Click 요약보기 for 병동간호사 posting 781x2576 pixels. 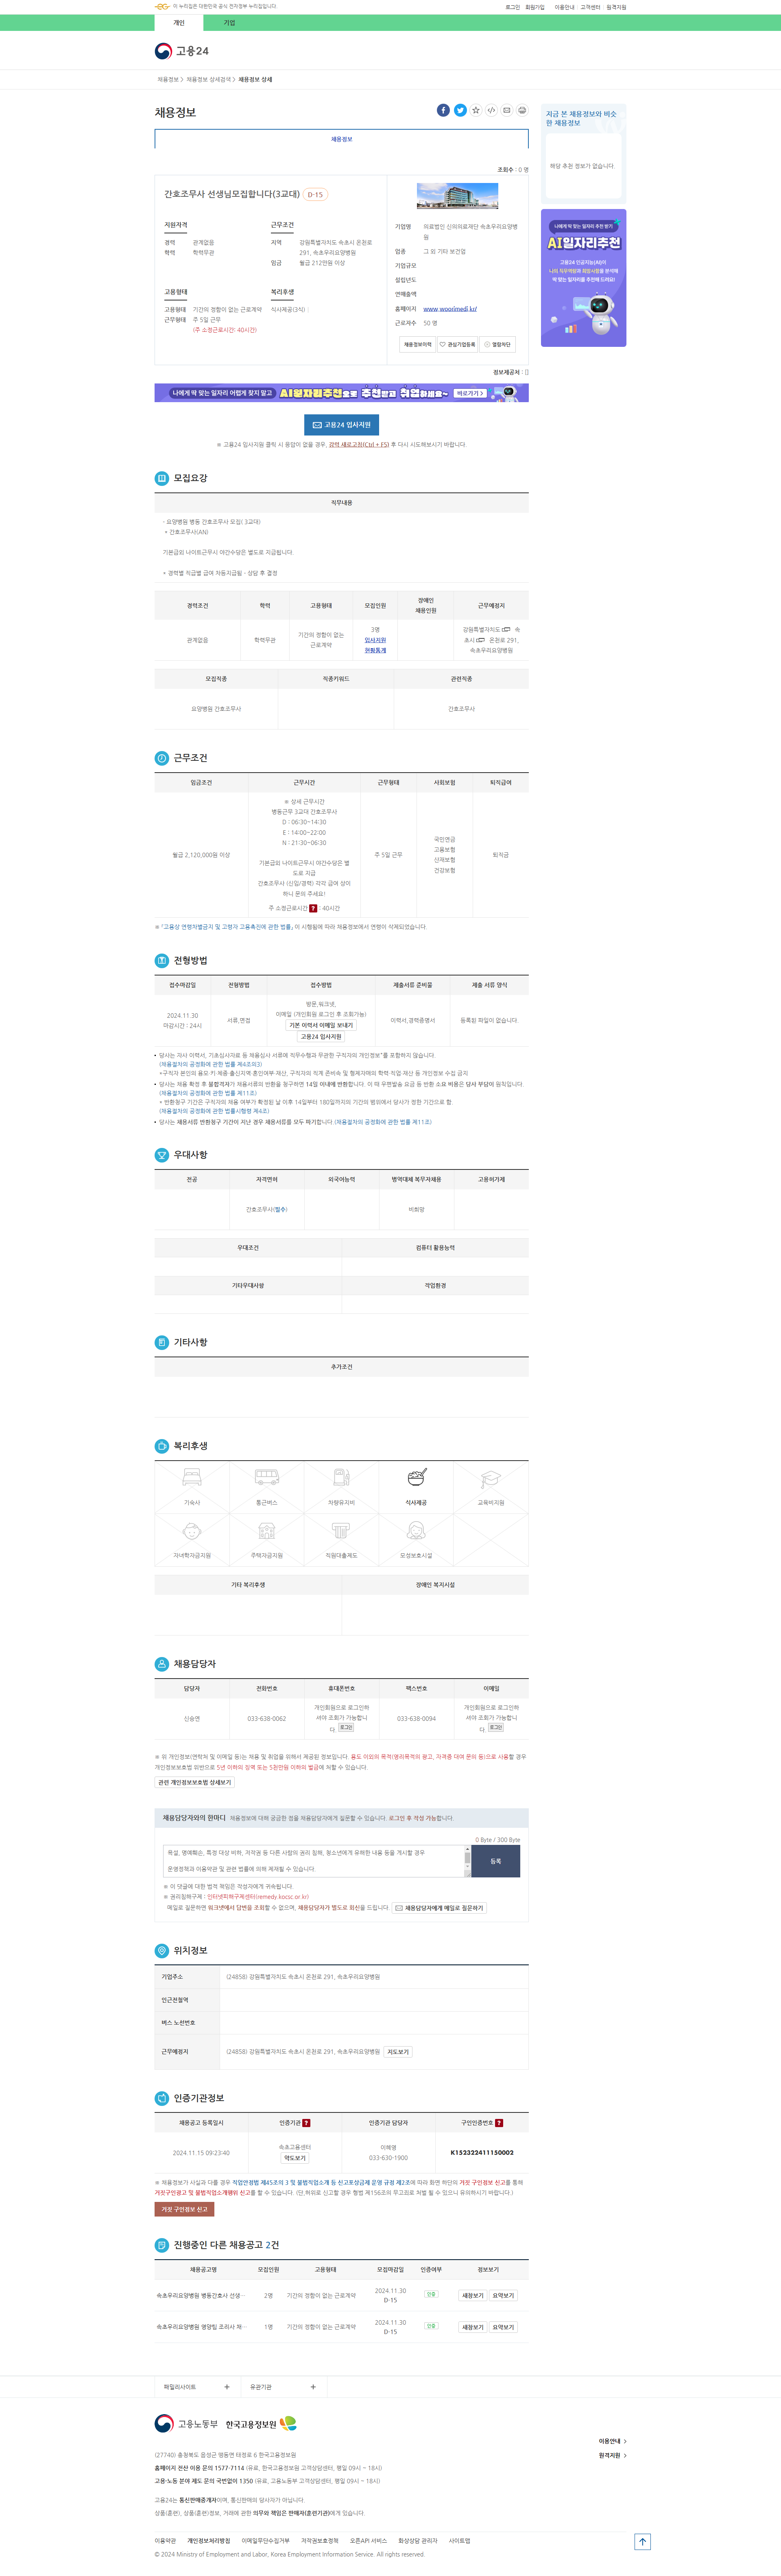[503, 2296]
